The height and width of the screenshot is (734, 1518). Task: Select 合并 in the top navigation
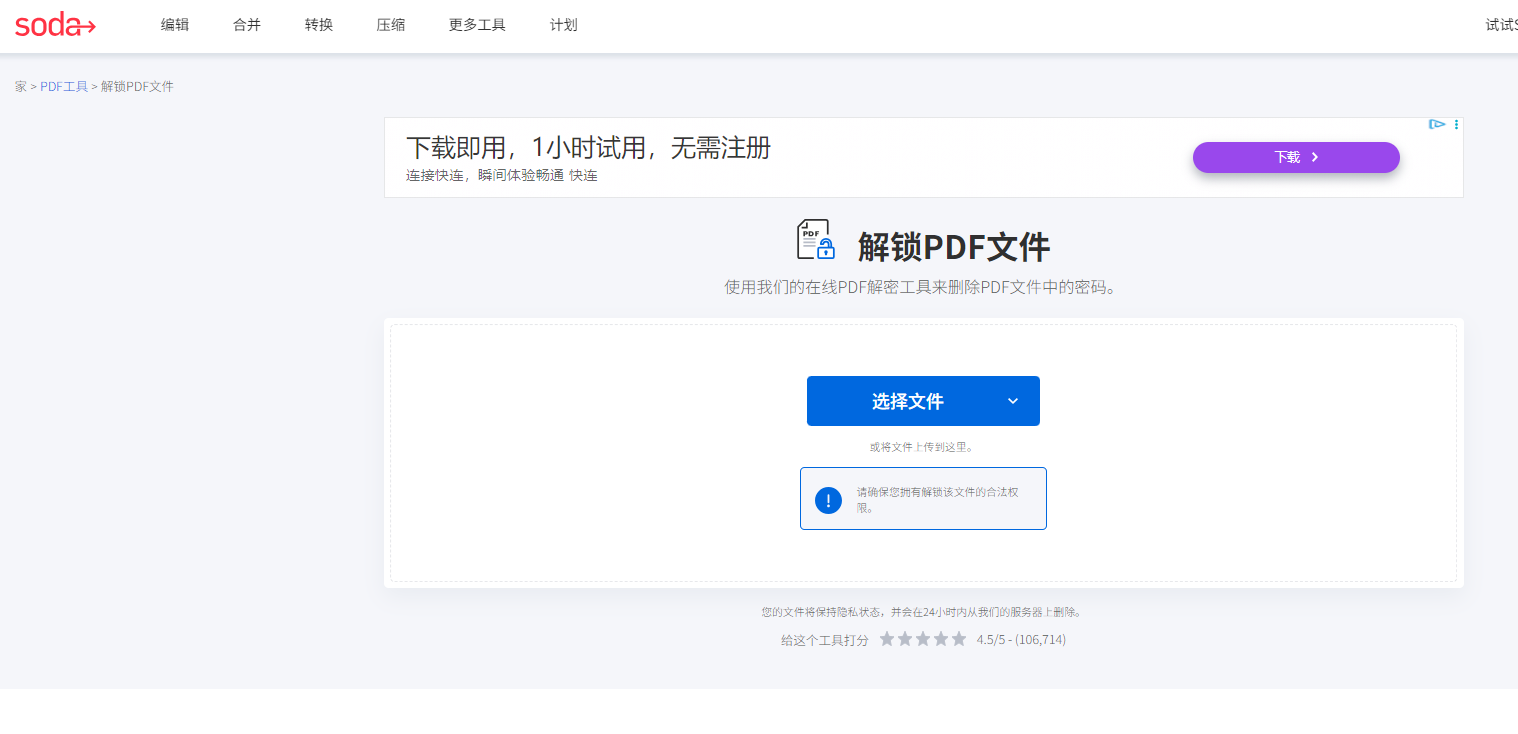247,25
